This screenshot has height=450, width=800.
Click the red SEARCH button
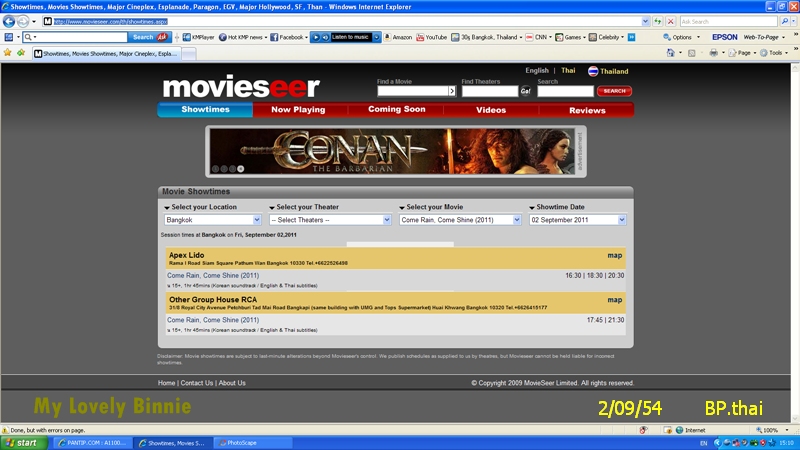click(x=614, y=91)
